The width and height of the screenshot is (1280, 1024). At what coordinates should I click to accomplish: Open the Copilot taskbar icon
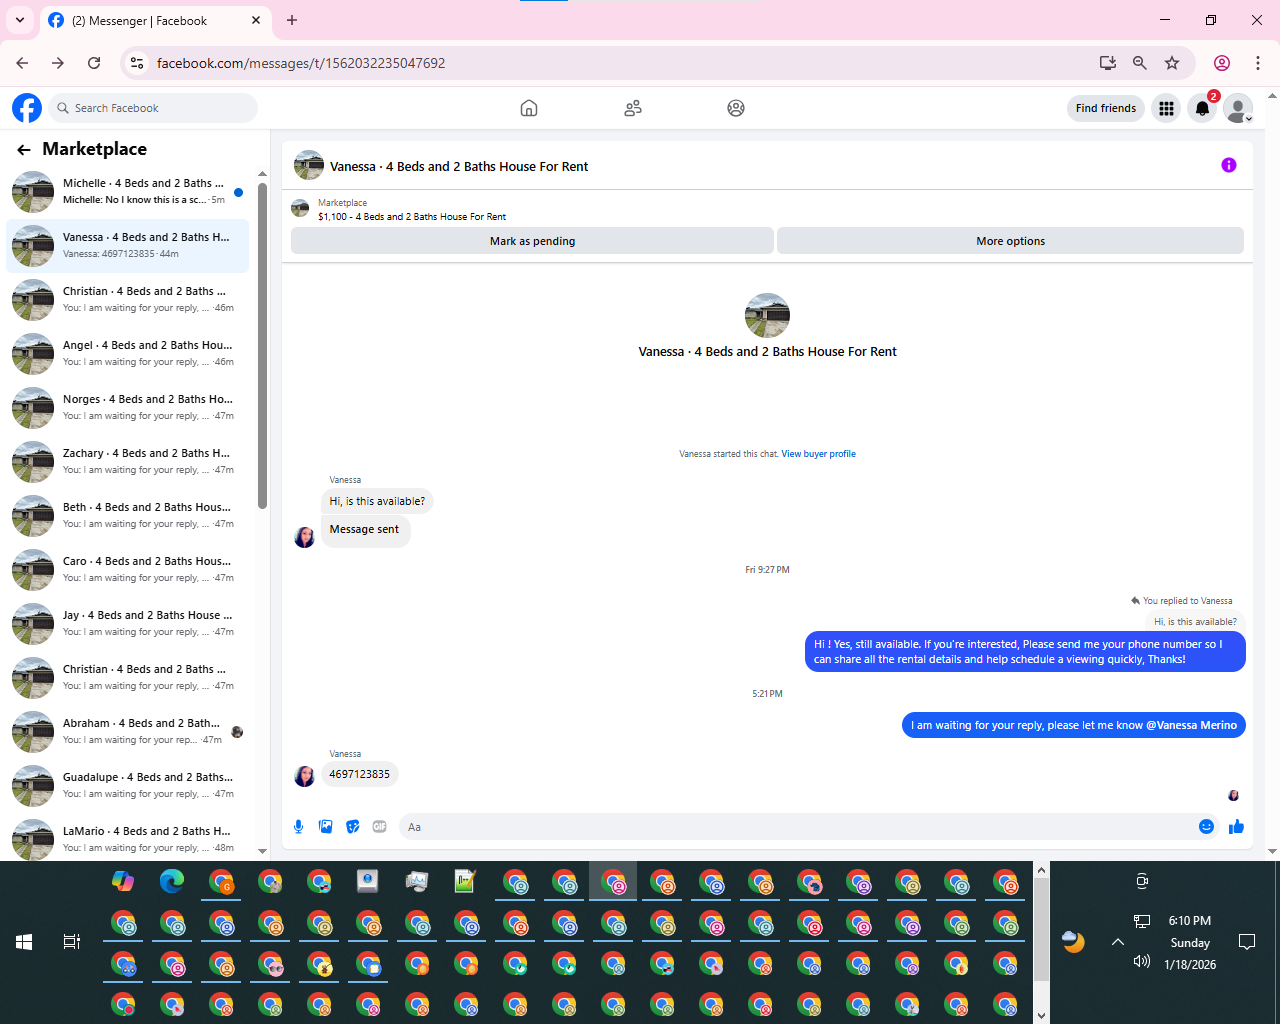(x=123, y=881)
